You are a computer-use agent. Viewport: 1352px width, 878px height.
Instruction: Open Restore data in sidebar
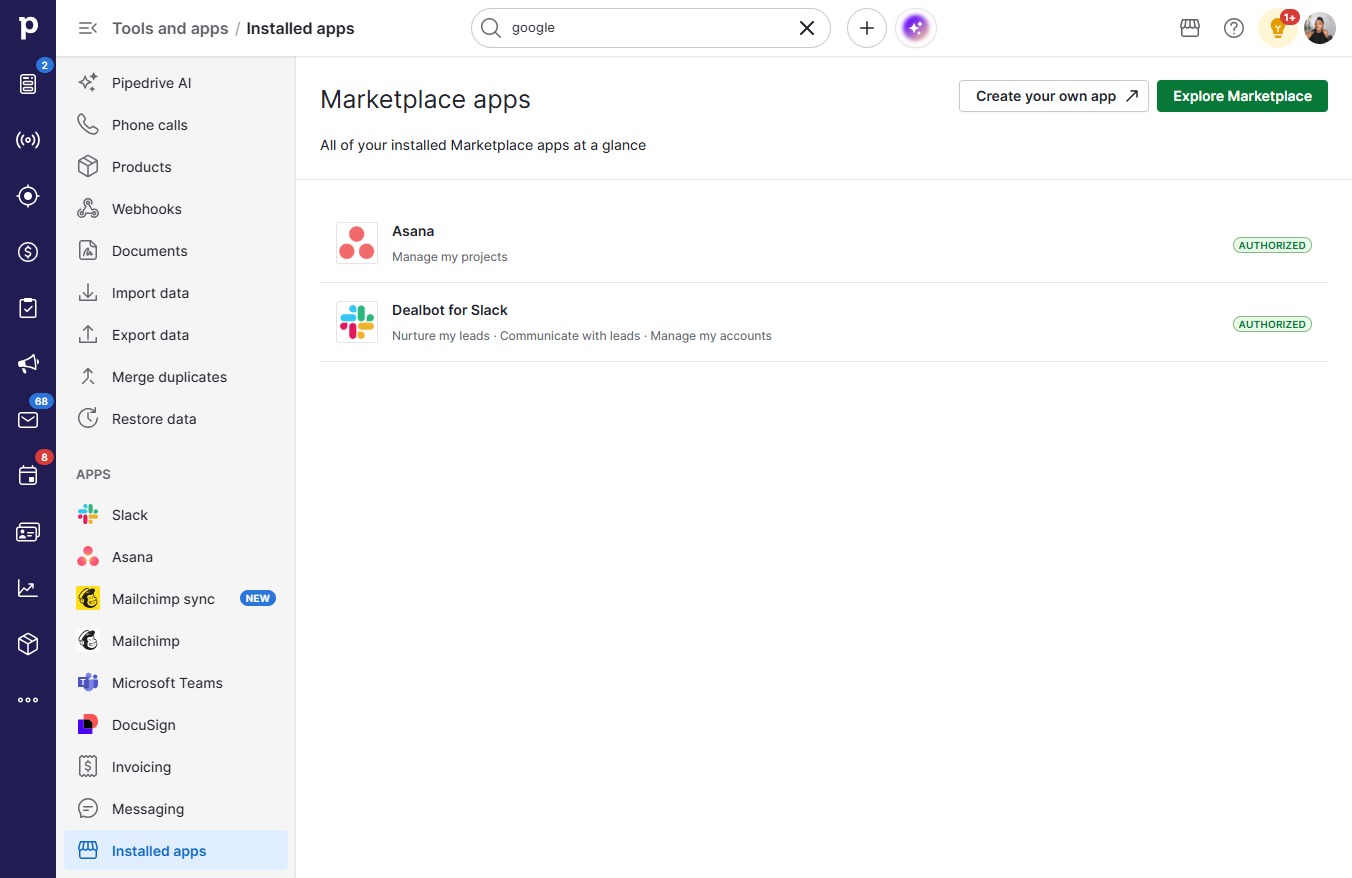click(x=176, y=419)
